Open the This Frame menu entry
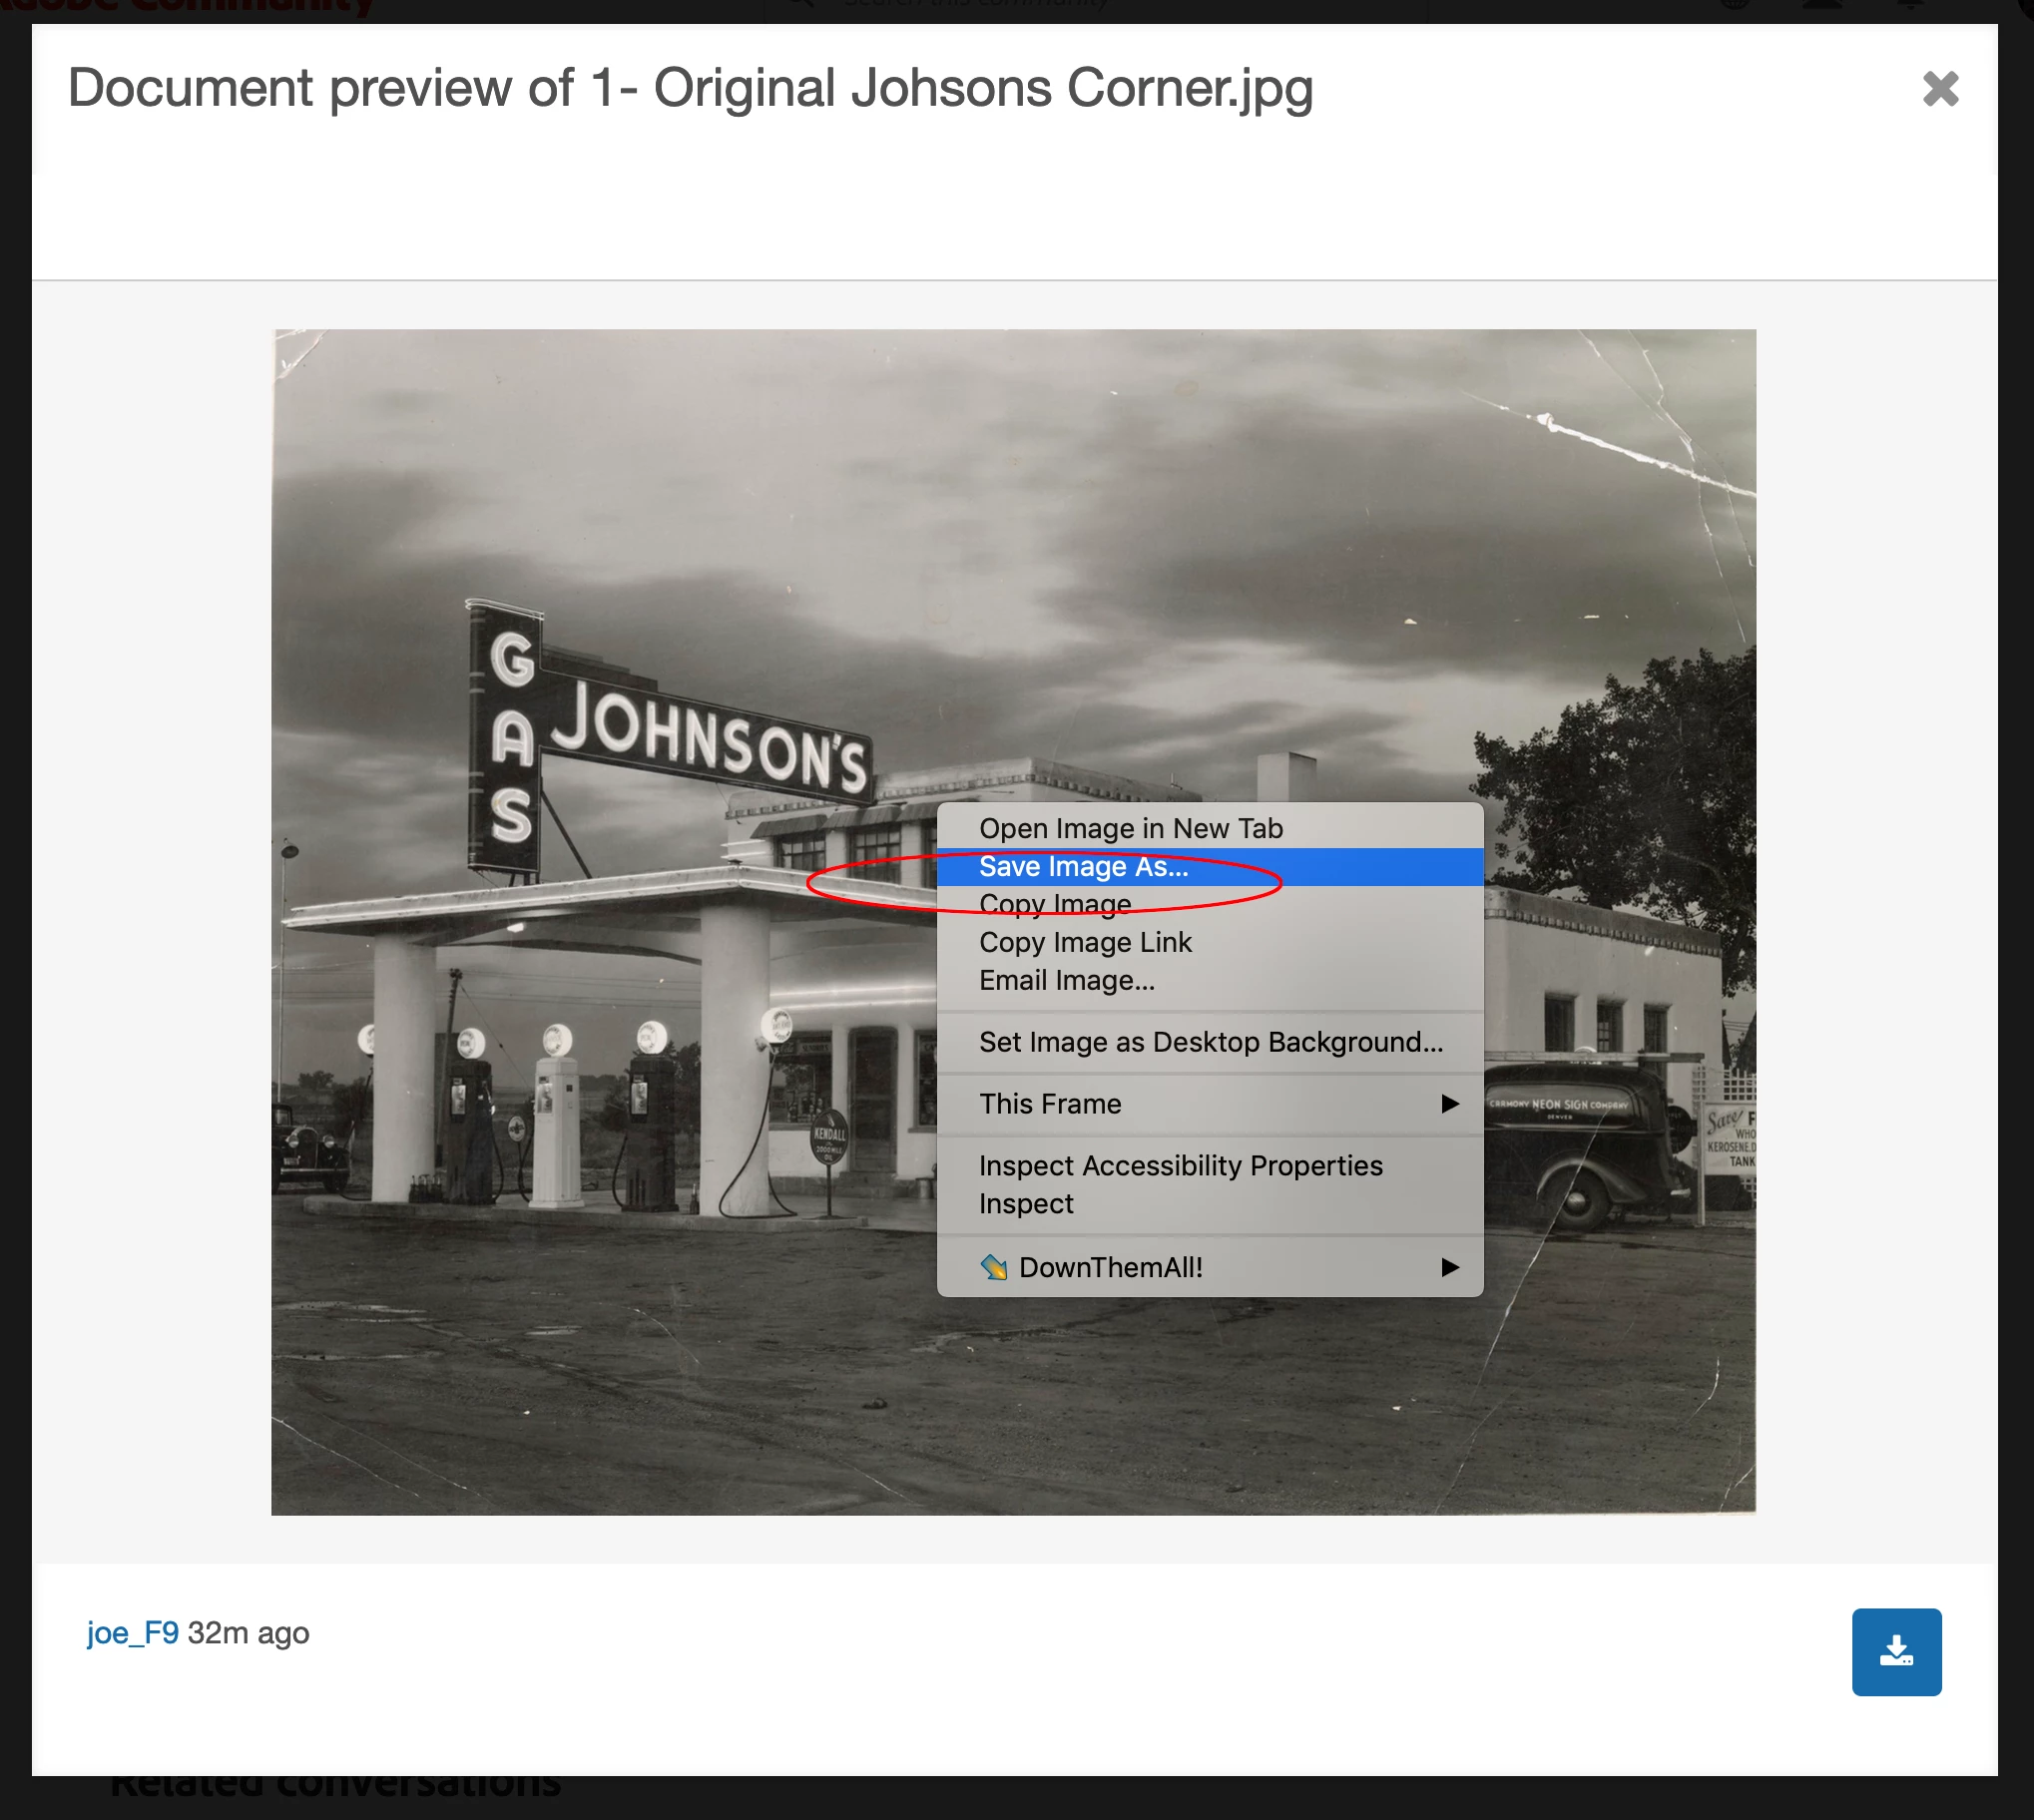 pyautogui.click(x=1050, y=1104)
